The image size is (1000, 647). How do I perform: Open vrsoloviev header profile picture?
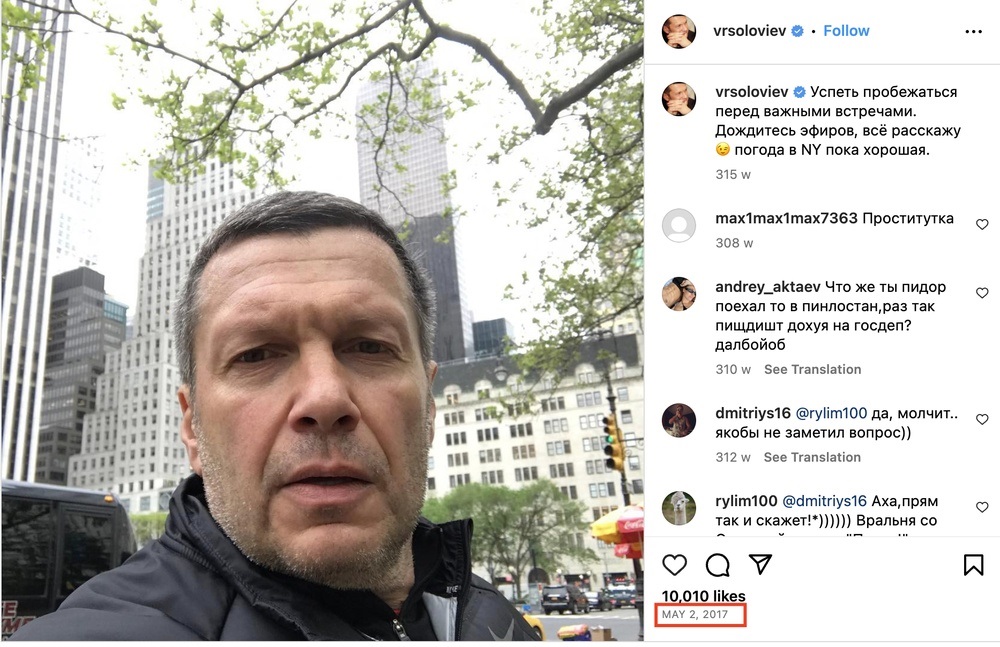click(679, 31)
